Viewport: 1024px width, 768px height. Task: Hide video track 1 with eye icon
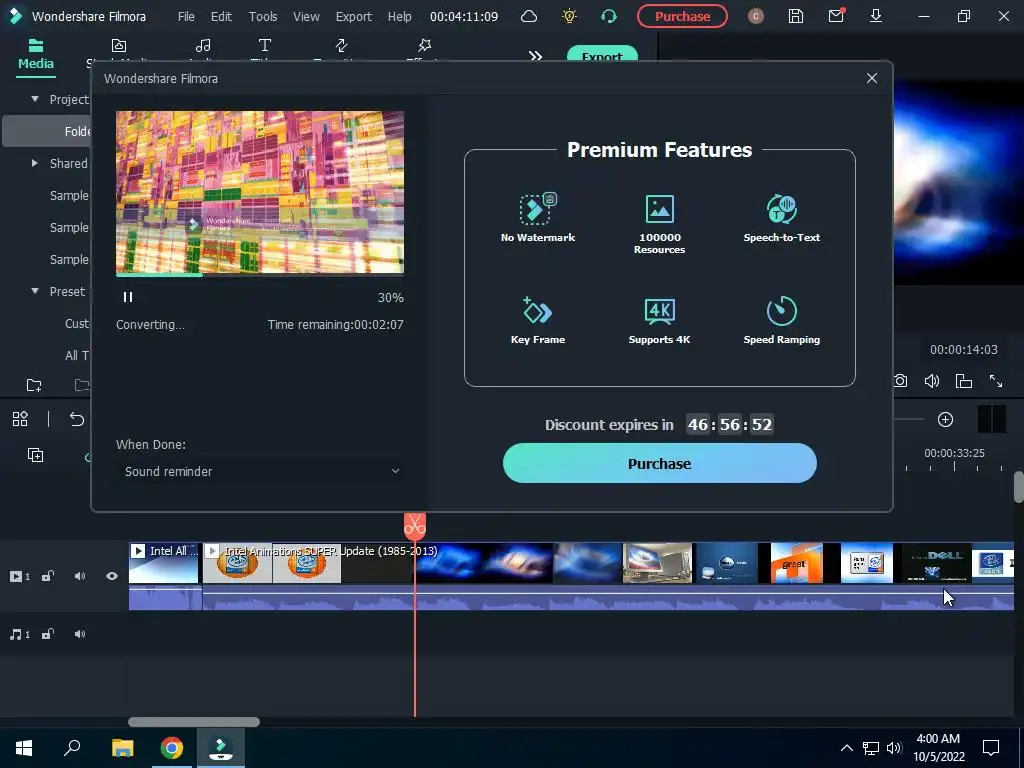tap(112, 576)
